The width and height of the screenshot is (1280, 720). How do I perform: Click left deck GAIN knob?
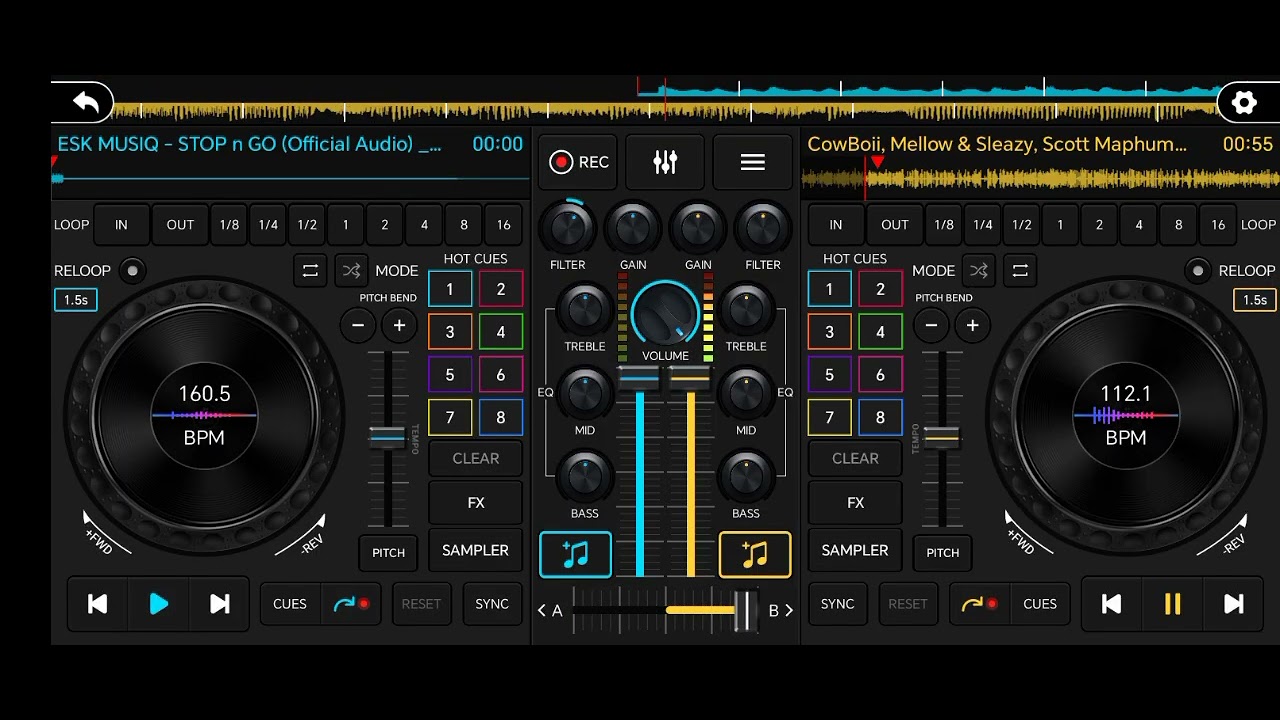633,229
